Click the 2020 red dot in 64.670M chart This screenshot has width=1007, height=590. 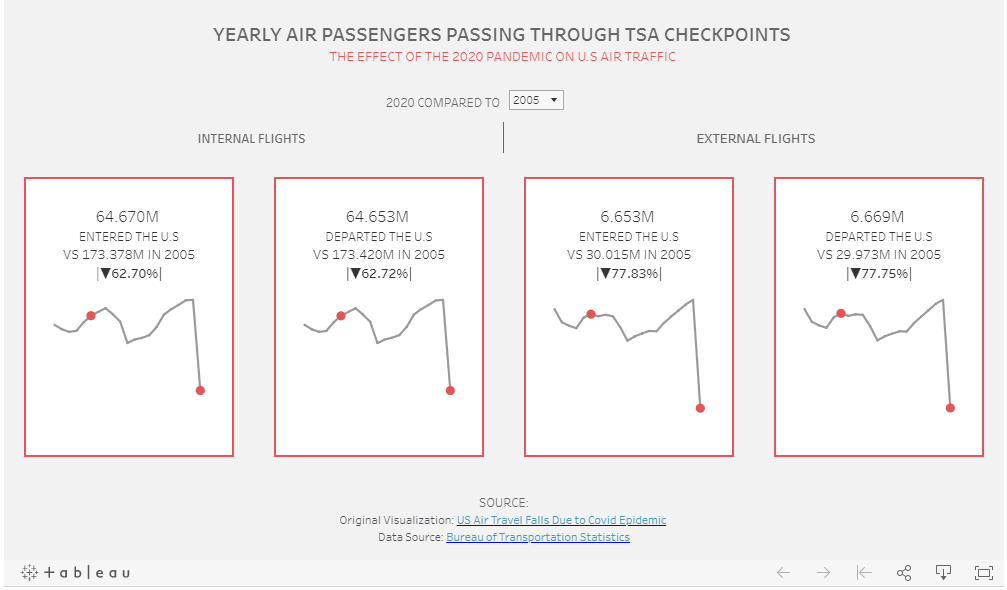200,390
